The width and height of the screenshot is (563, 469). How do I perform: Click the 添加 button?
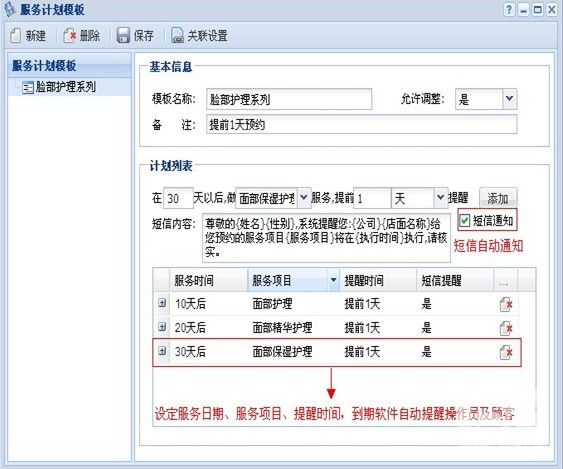click(498, 198)
